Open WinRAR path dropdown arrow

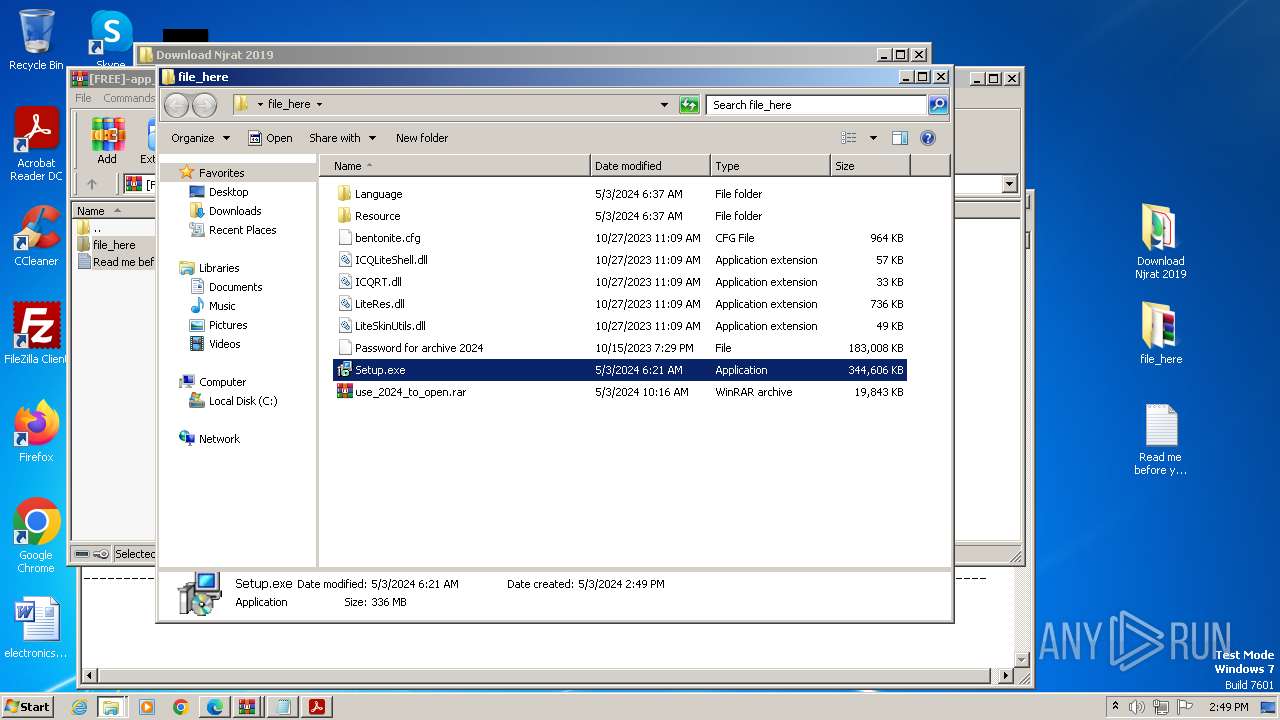coord(1008,184)
